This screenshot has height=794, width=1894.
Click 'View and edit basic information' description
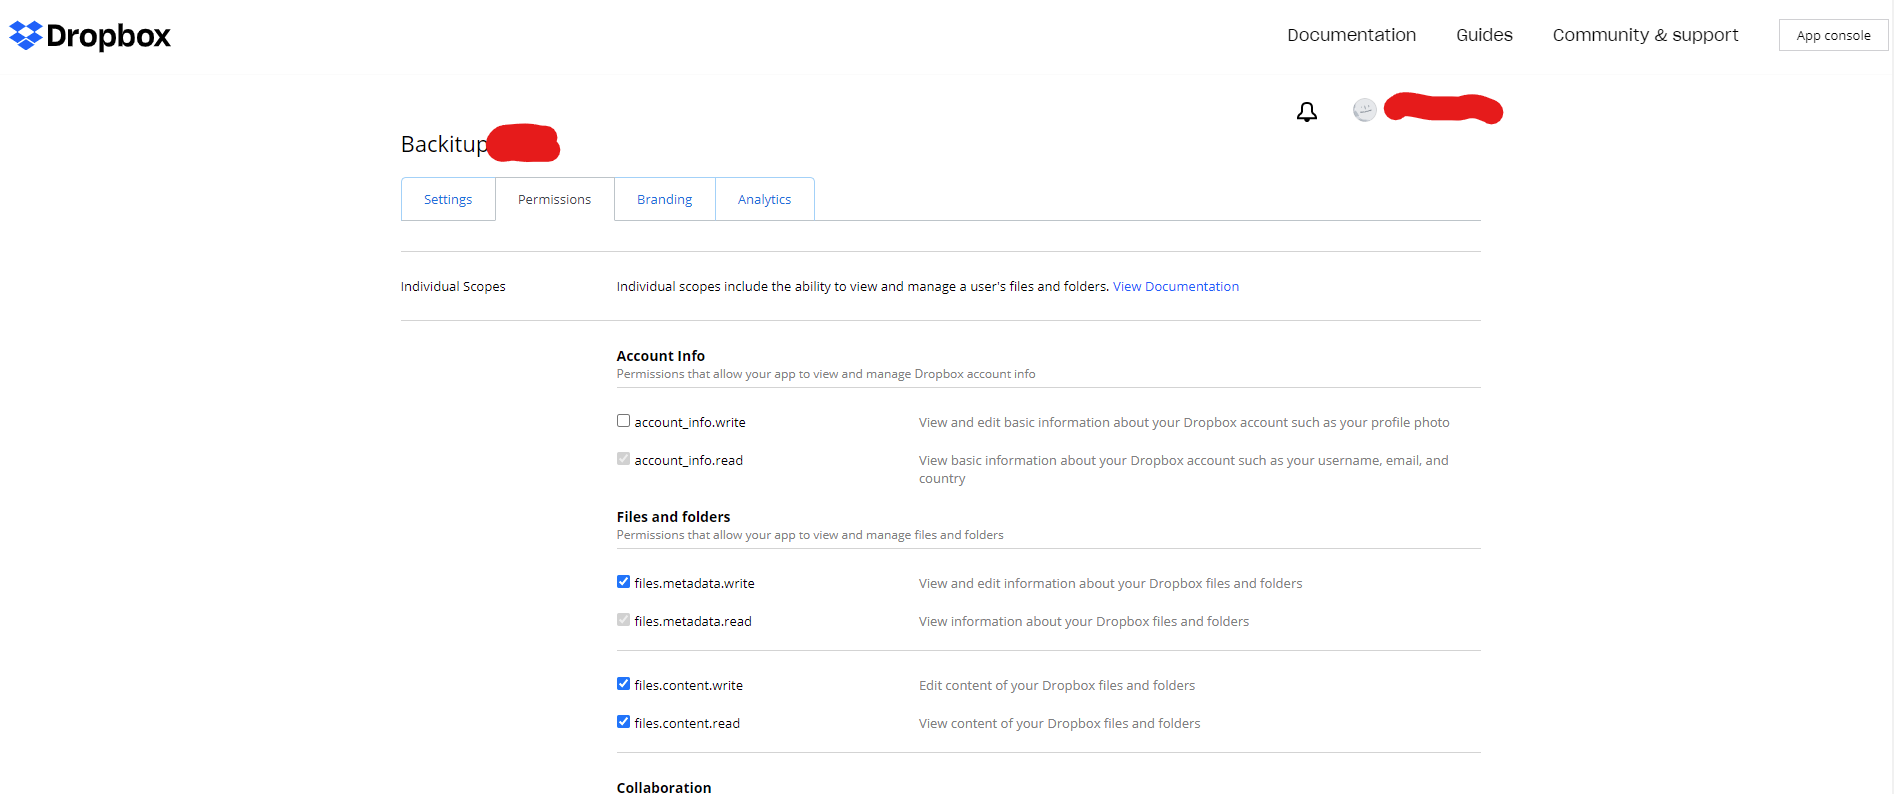tap(1184, 422)
